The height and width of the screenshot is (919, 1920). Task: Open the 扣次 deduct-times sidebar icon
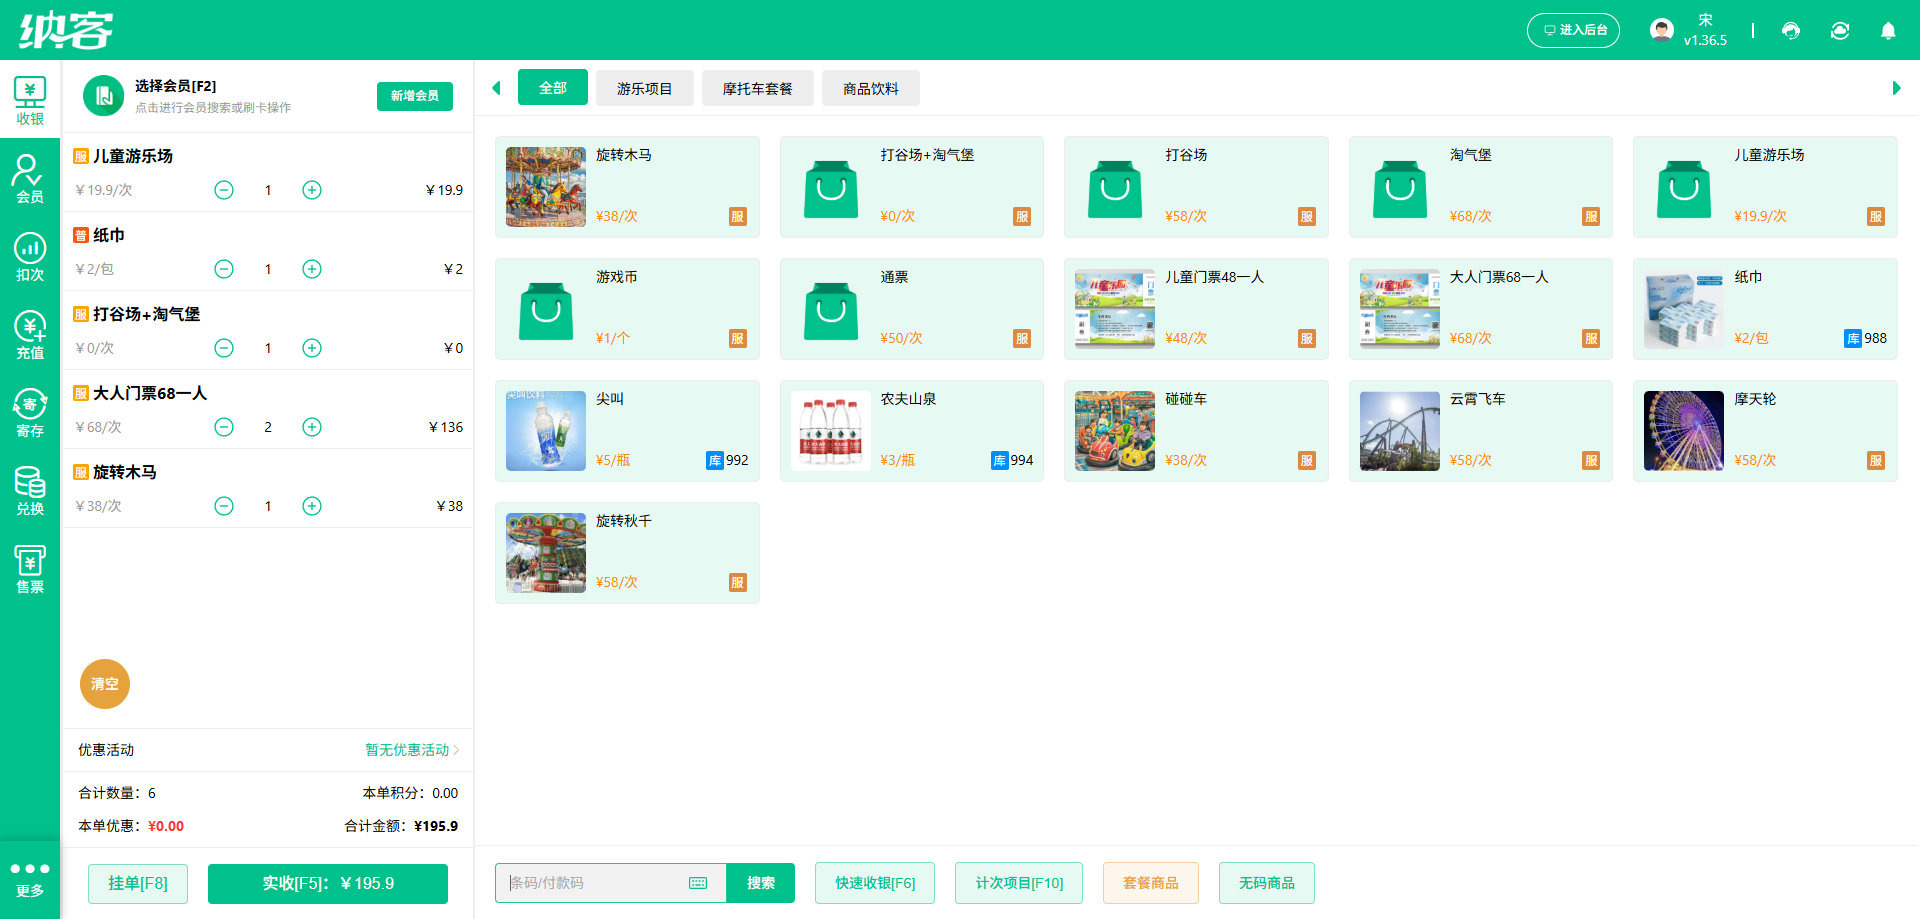tap(30, 257)
